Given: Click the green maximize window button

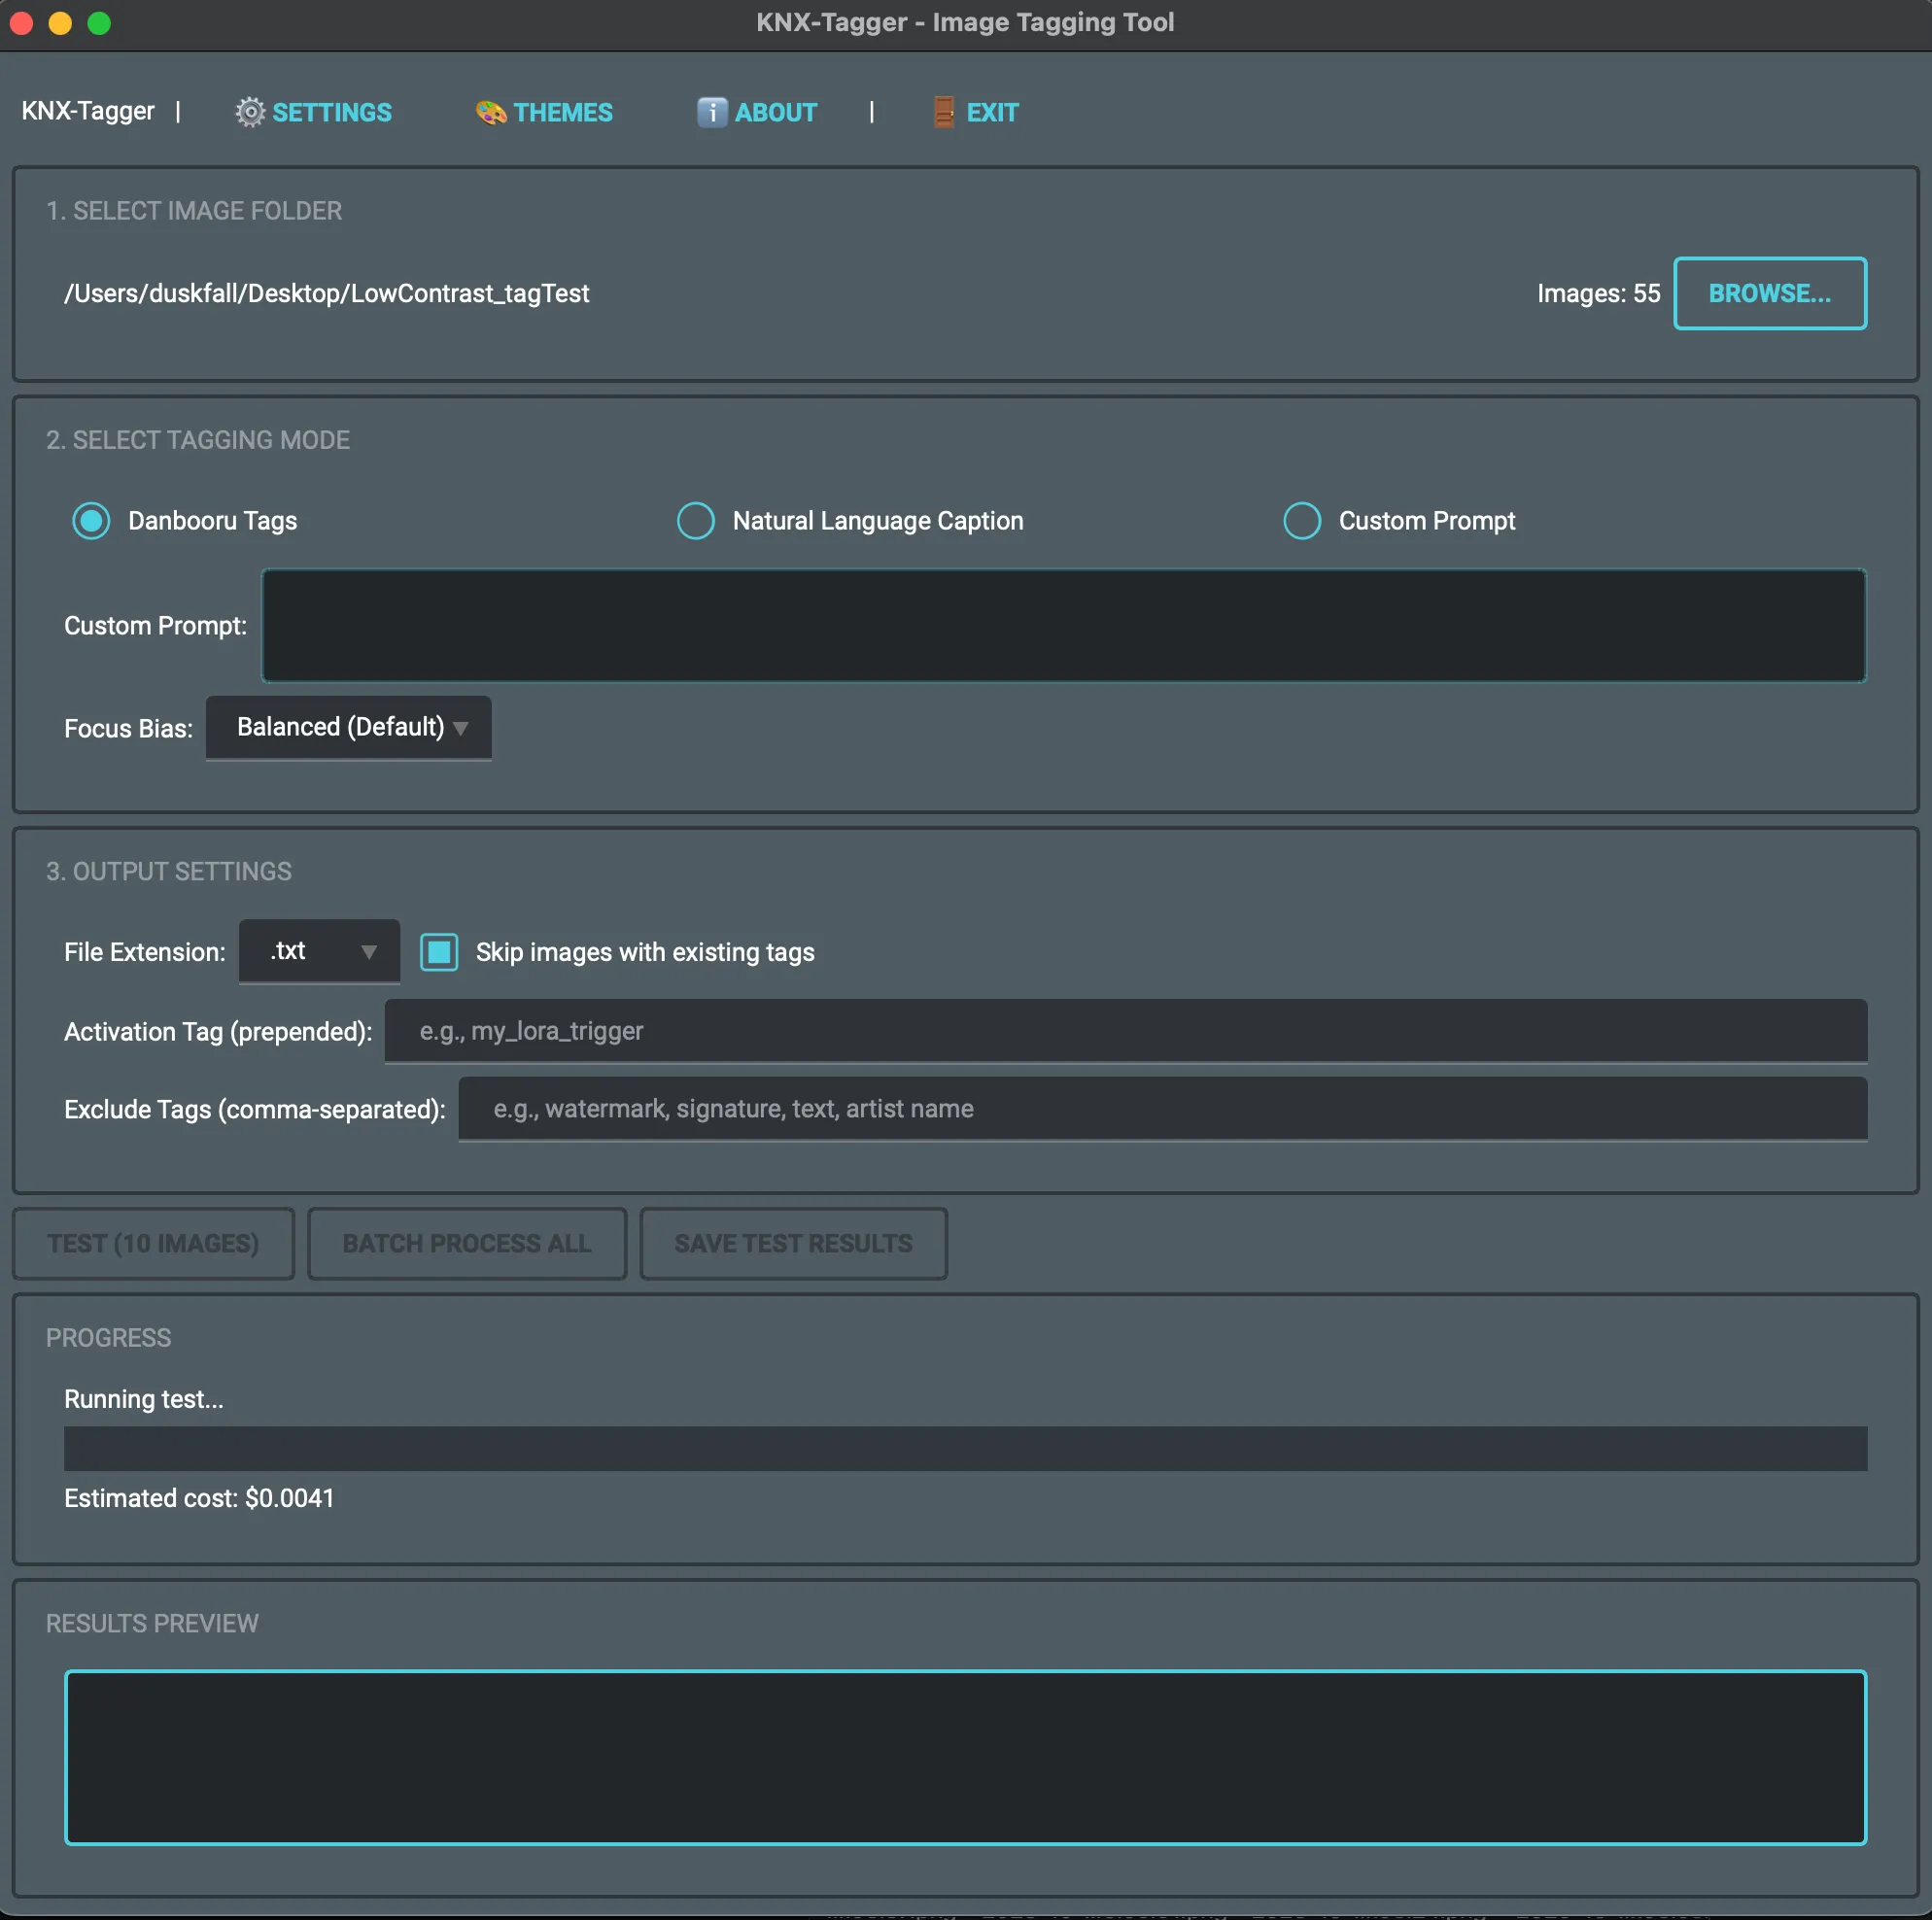Looking at the screenshot, I should [x=99, y=22].
